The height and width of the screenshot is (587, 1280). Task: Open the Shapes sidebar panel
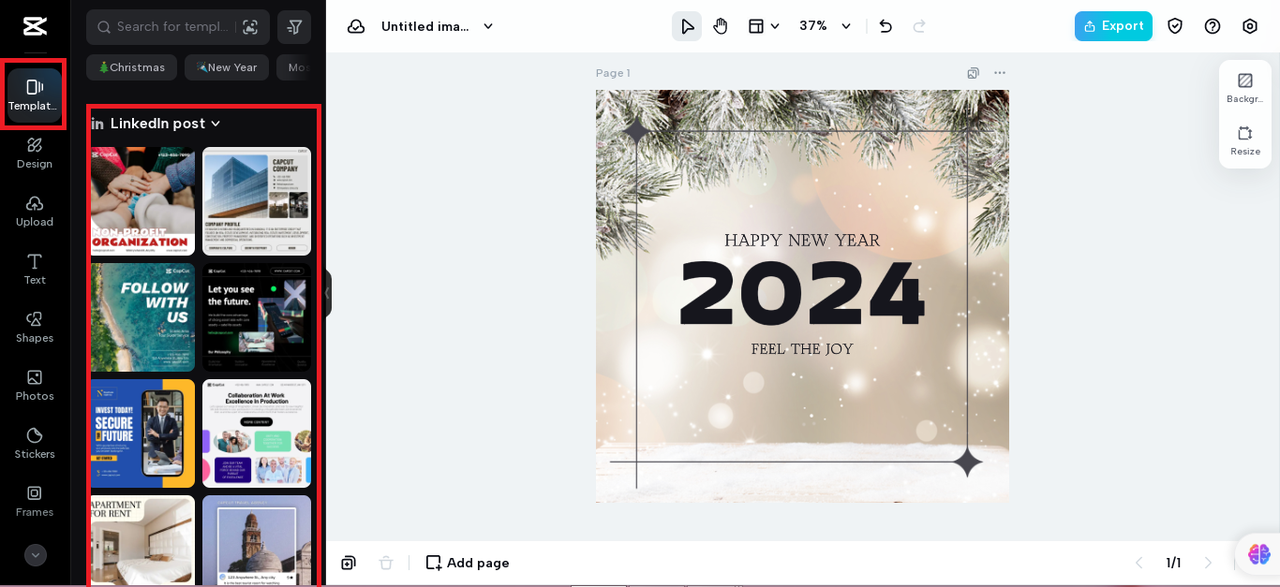(34, 327)
